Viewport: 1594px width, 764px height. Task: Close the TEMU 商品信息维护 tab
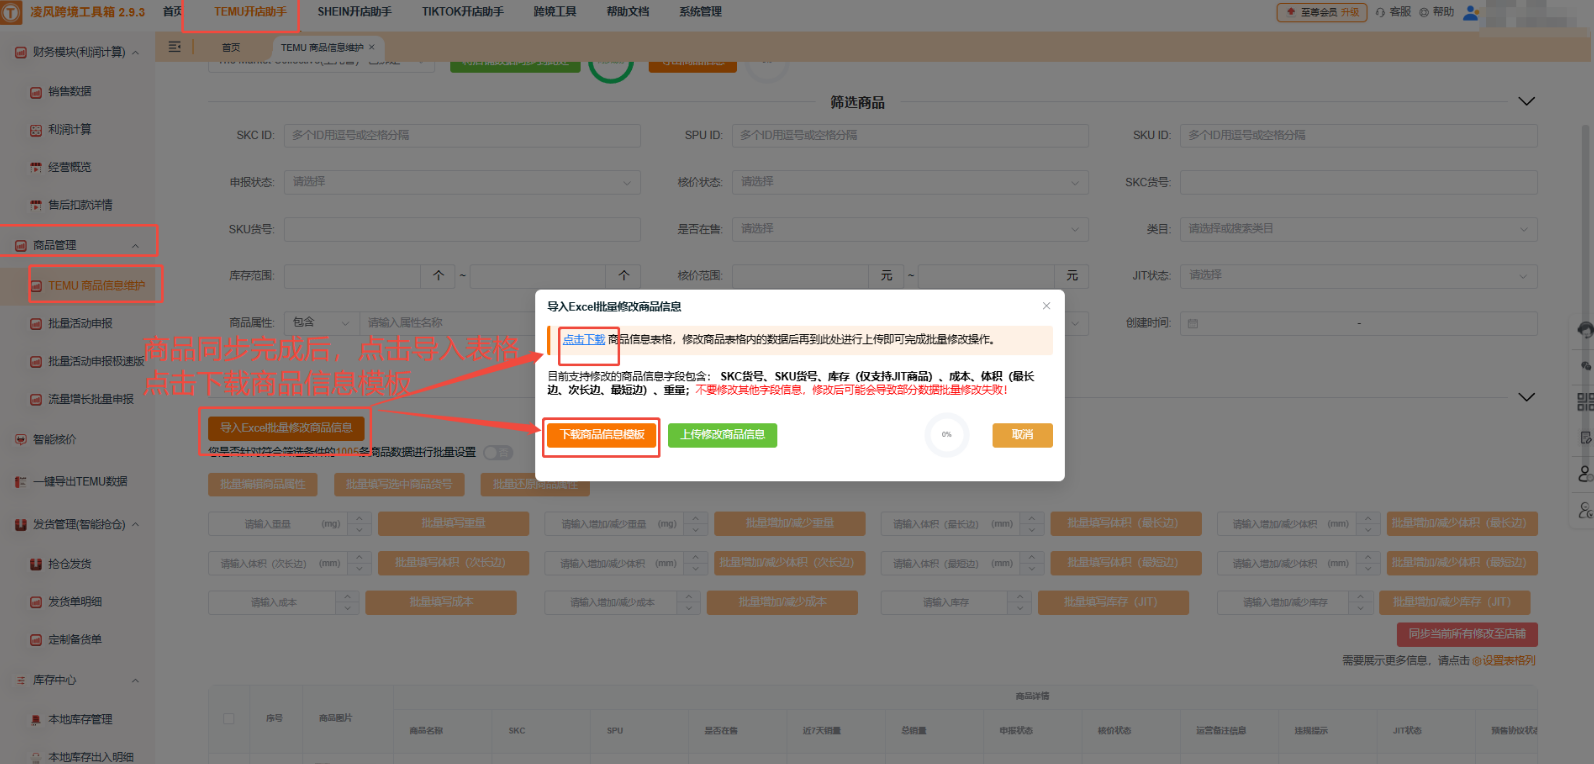point(372,47)
